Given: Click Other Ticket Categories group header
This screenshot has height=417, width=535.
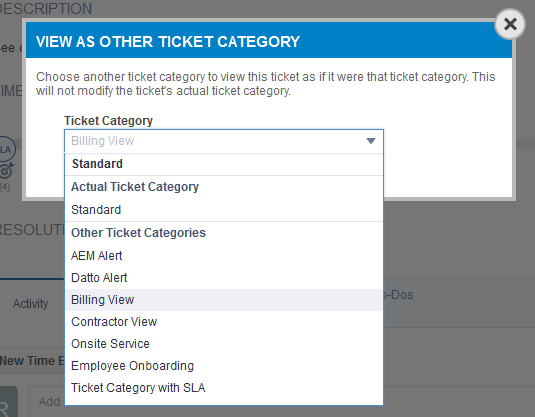Looking at the screenshot, I should point(138,233).
